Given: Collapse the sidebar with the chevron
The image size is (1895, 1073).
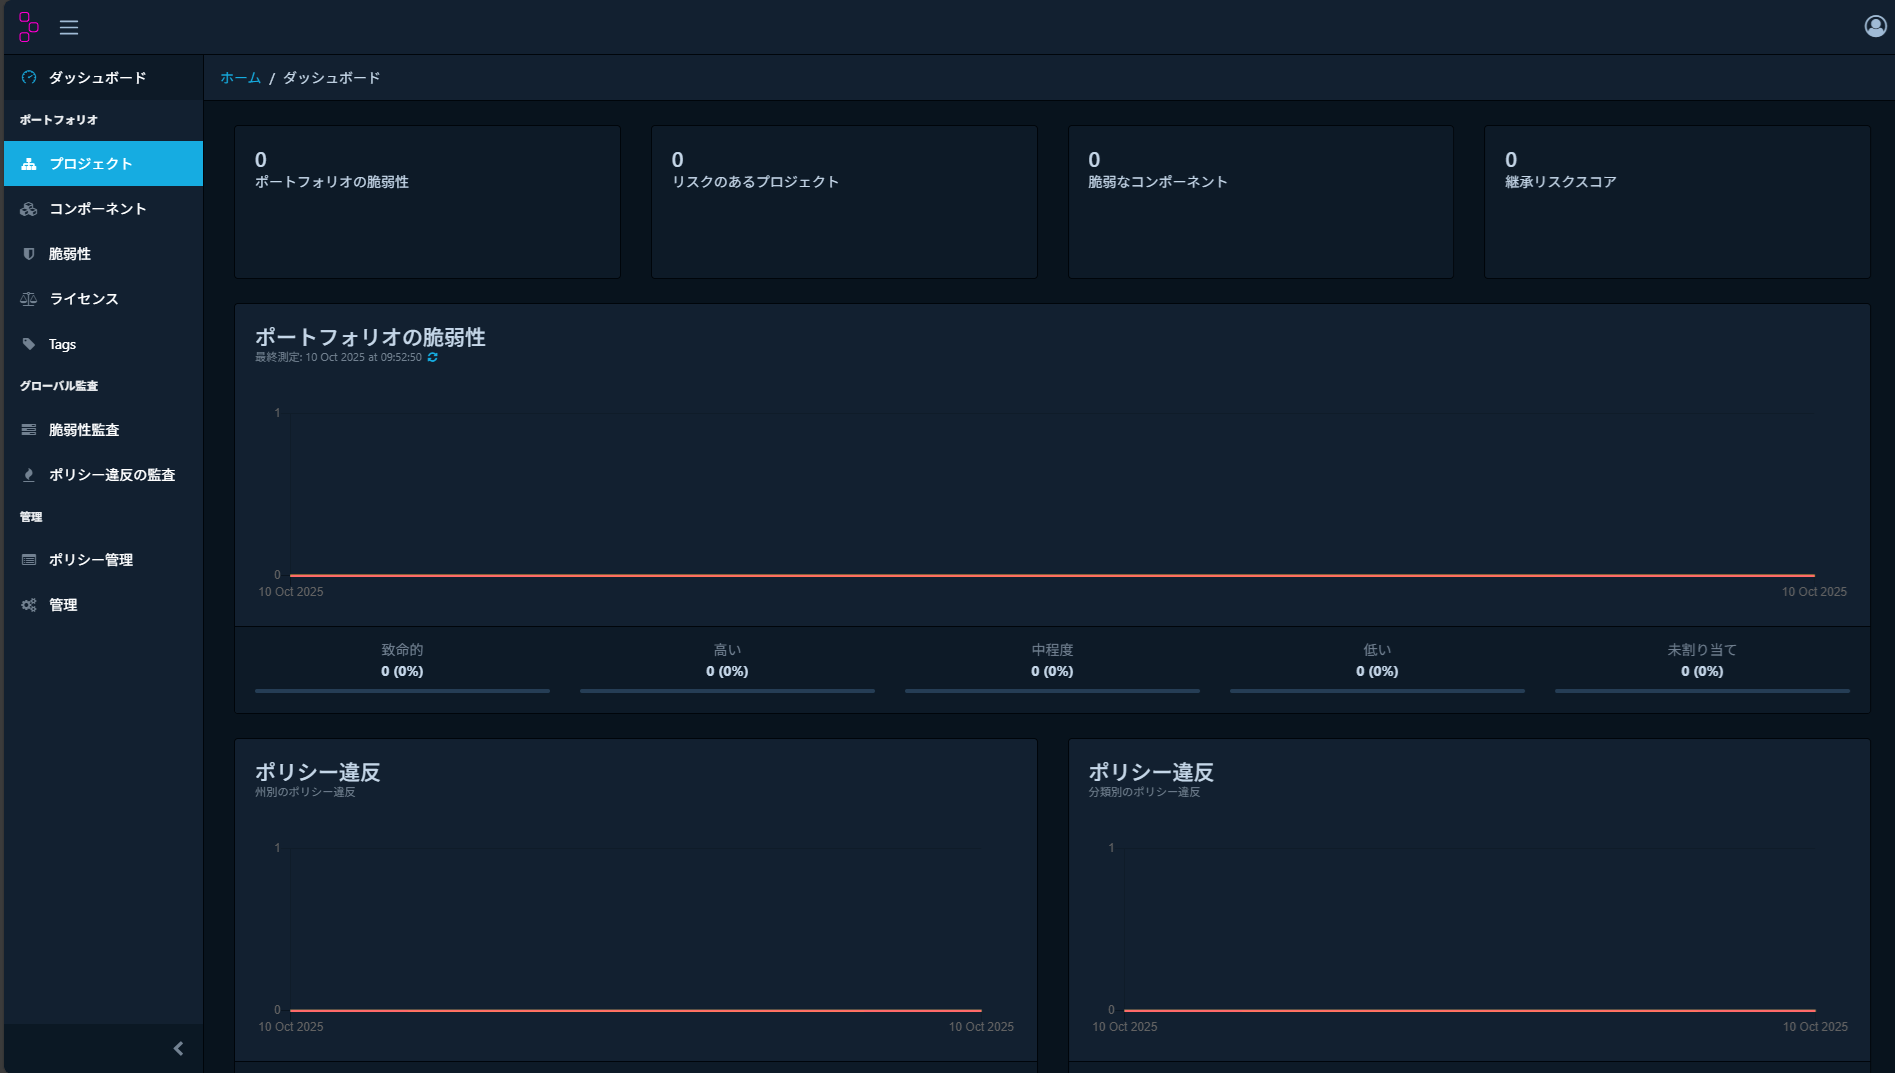Looking at the screenshot, I should [x=178, y=1048].
